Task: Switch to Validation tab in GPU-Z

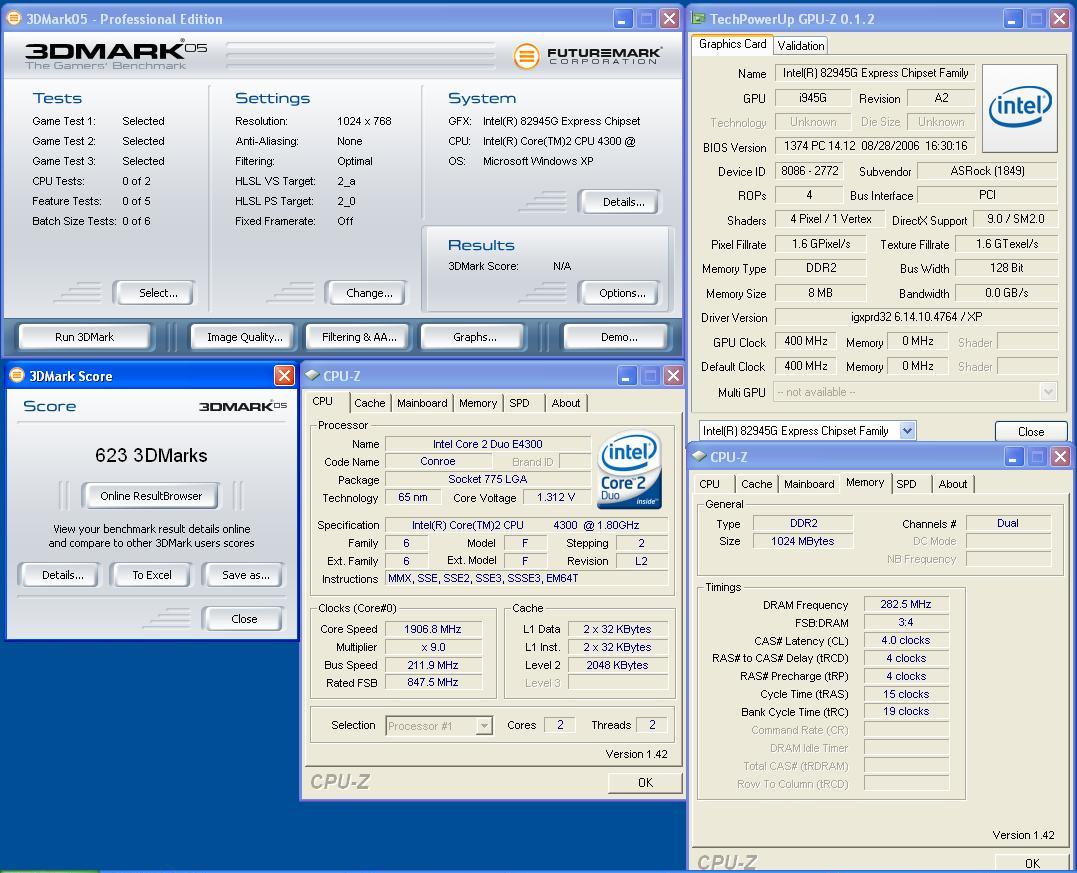Action: click(x=801, y=45)
